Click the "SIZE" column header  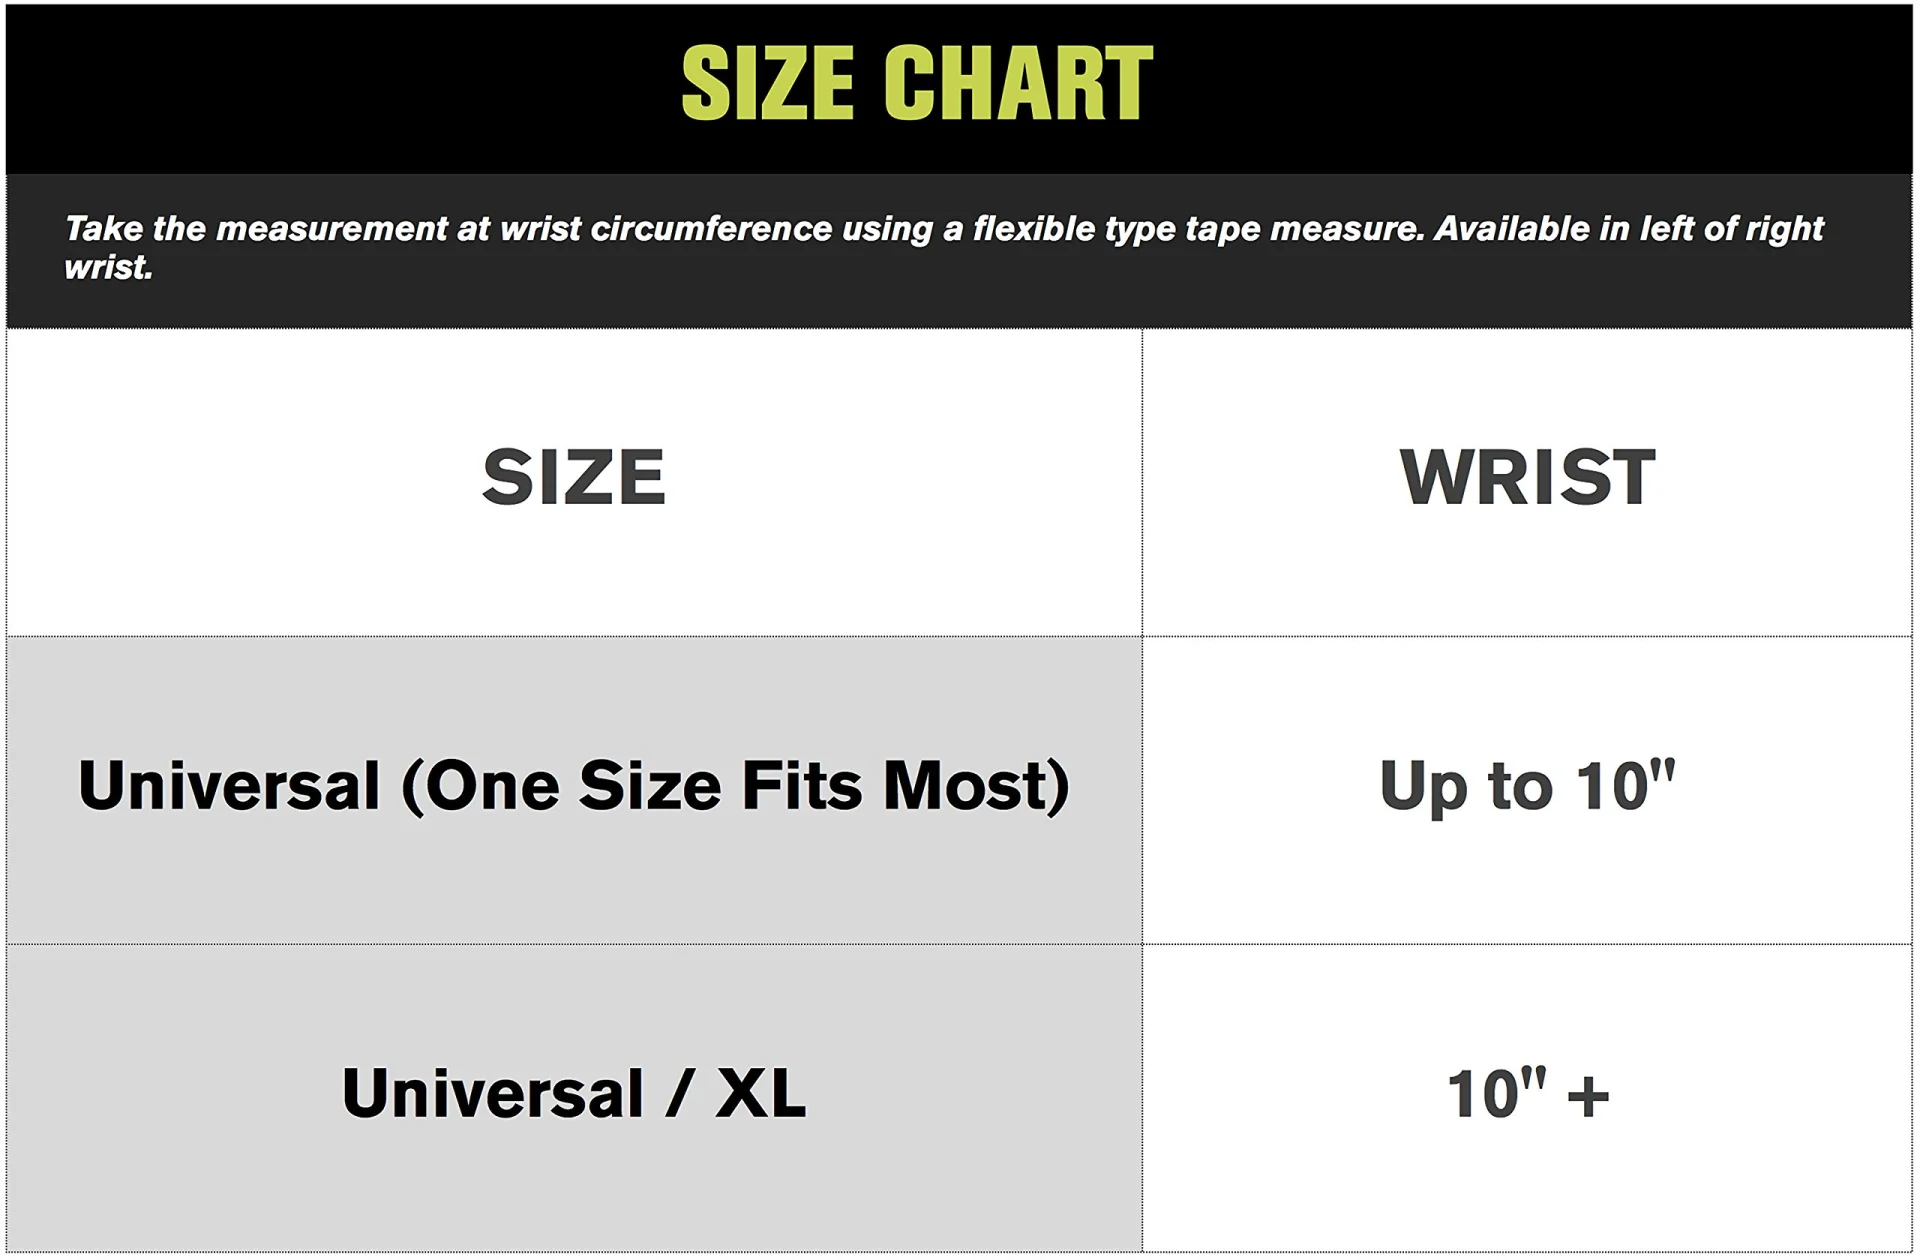point(574,478)
